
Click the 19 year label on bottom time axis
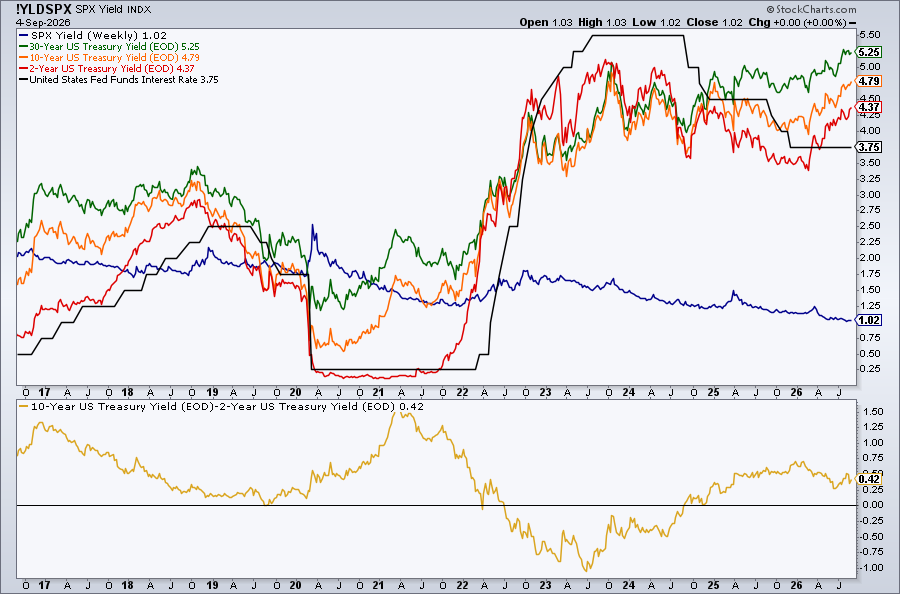(x=212, y=585)
